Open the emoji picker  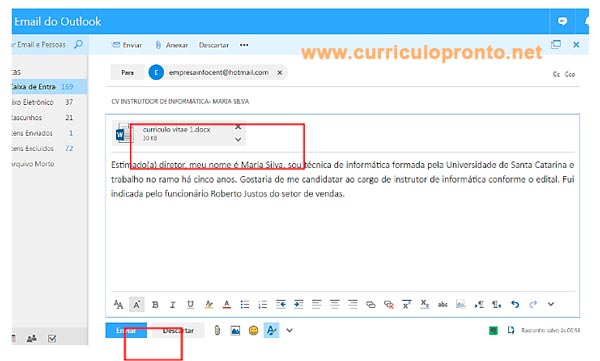[253, 330]
